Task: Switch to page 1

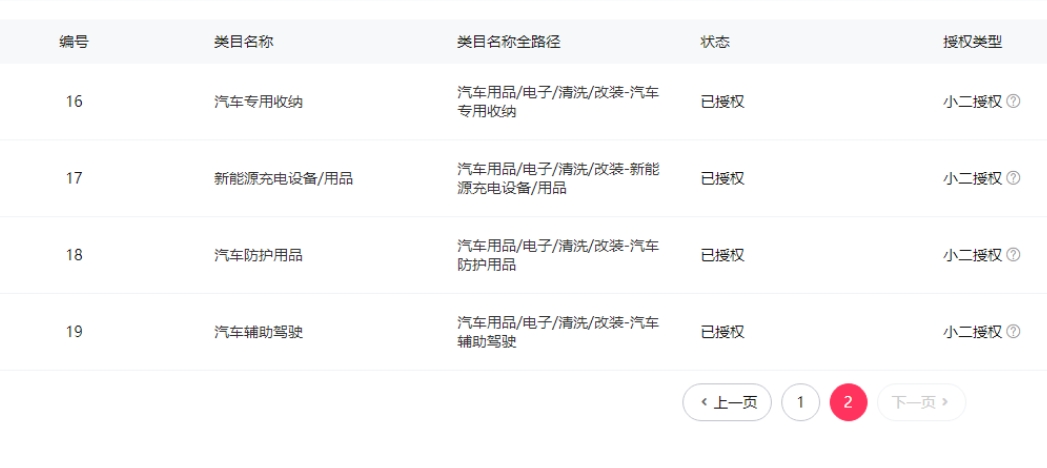Action: tap(800, 402)
